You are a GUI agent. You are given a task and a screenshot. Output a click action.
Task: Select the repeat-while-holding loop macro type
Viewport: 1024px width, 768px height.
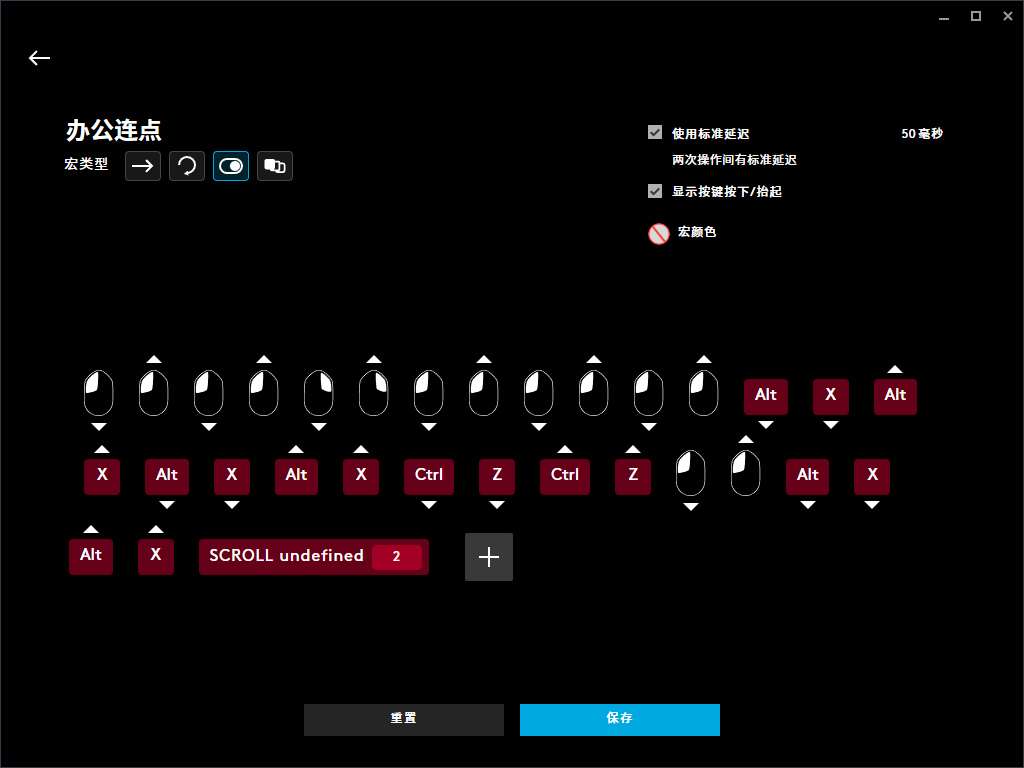click(187, 166)
